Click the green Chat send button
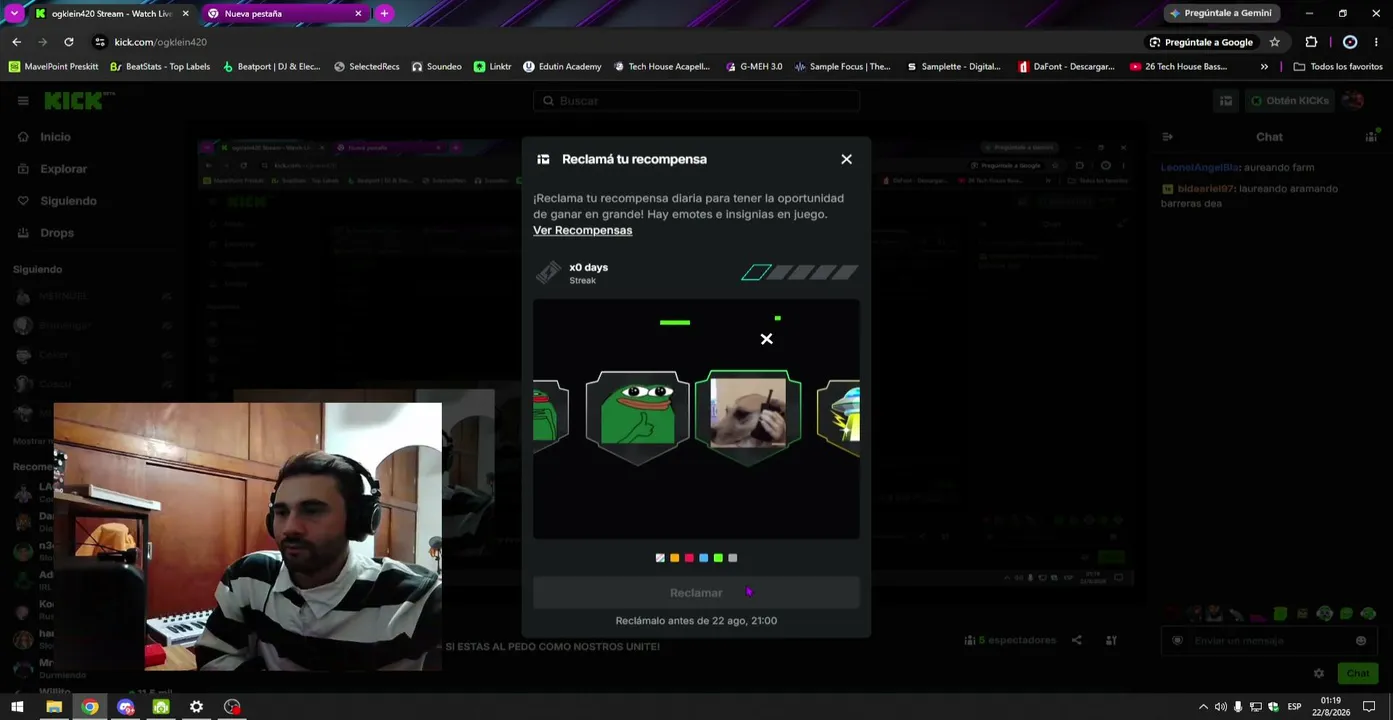 pyautogui.click(x=1357, y=674)
